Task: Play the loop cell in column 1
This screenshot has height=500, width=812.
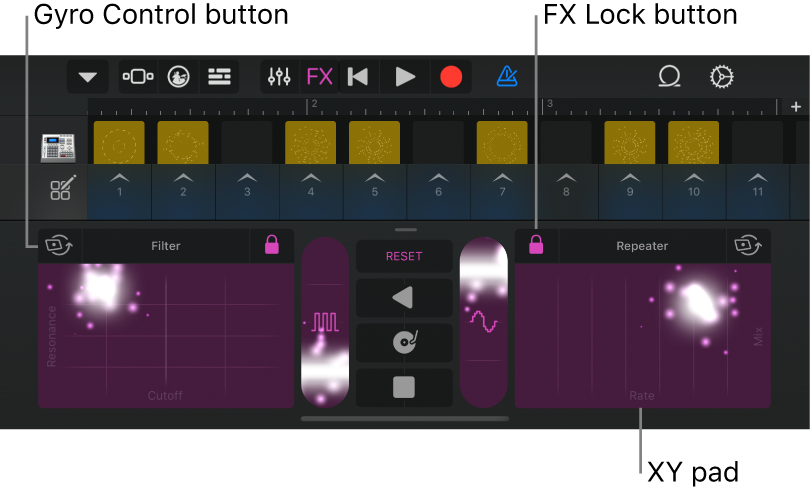Action: click(119, 143)
